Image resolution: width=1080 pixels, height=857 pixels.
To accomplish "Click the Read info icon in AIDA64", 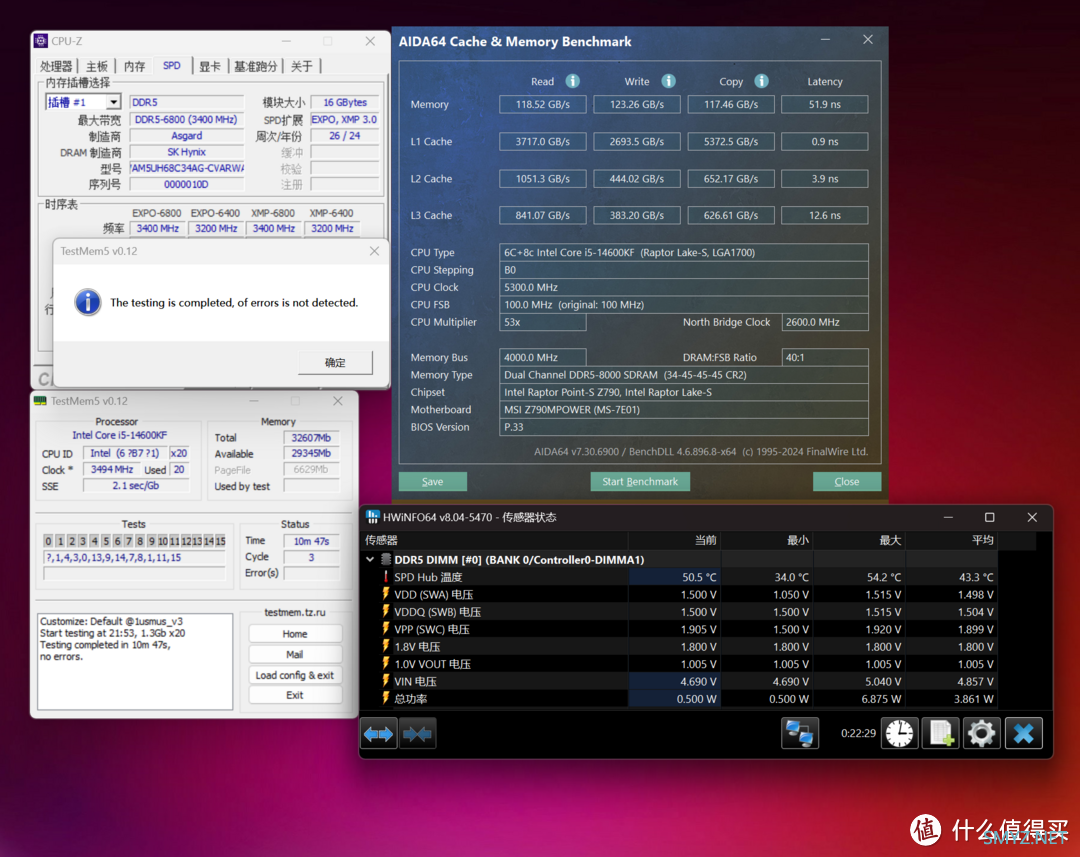I will 572,81.
